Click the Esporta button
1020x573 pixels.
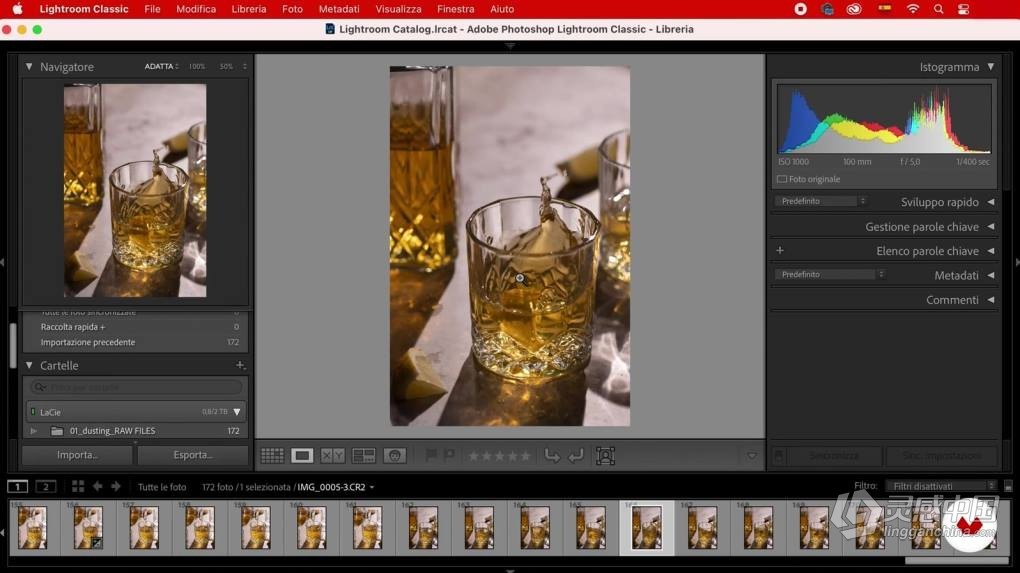coord(193,455)
